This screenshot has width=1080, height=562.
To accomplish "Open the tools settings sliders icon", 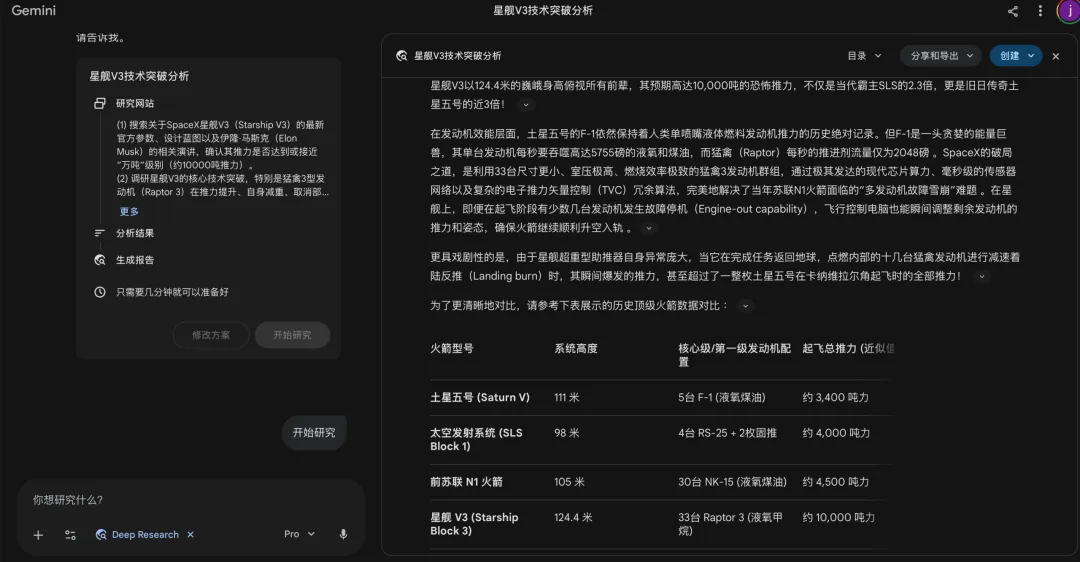I will 70,534.
